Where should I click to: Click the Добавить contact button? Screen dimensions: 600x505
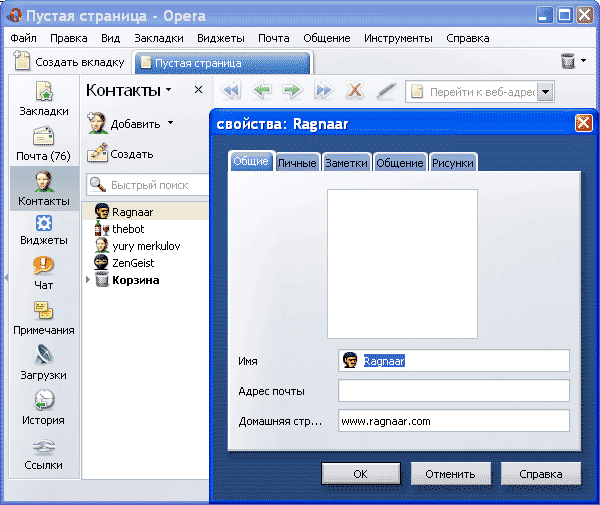coord(124,124)
